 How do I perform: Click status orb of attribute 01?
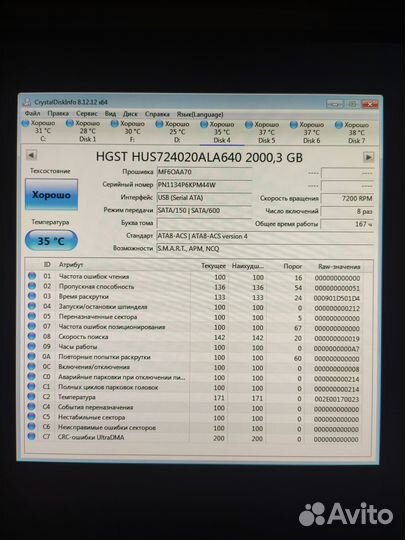coord(32,276)
